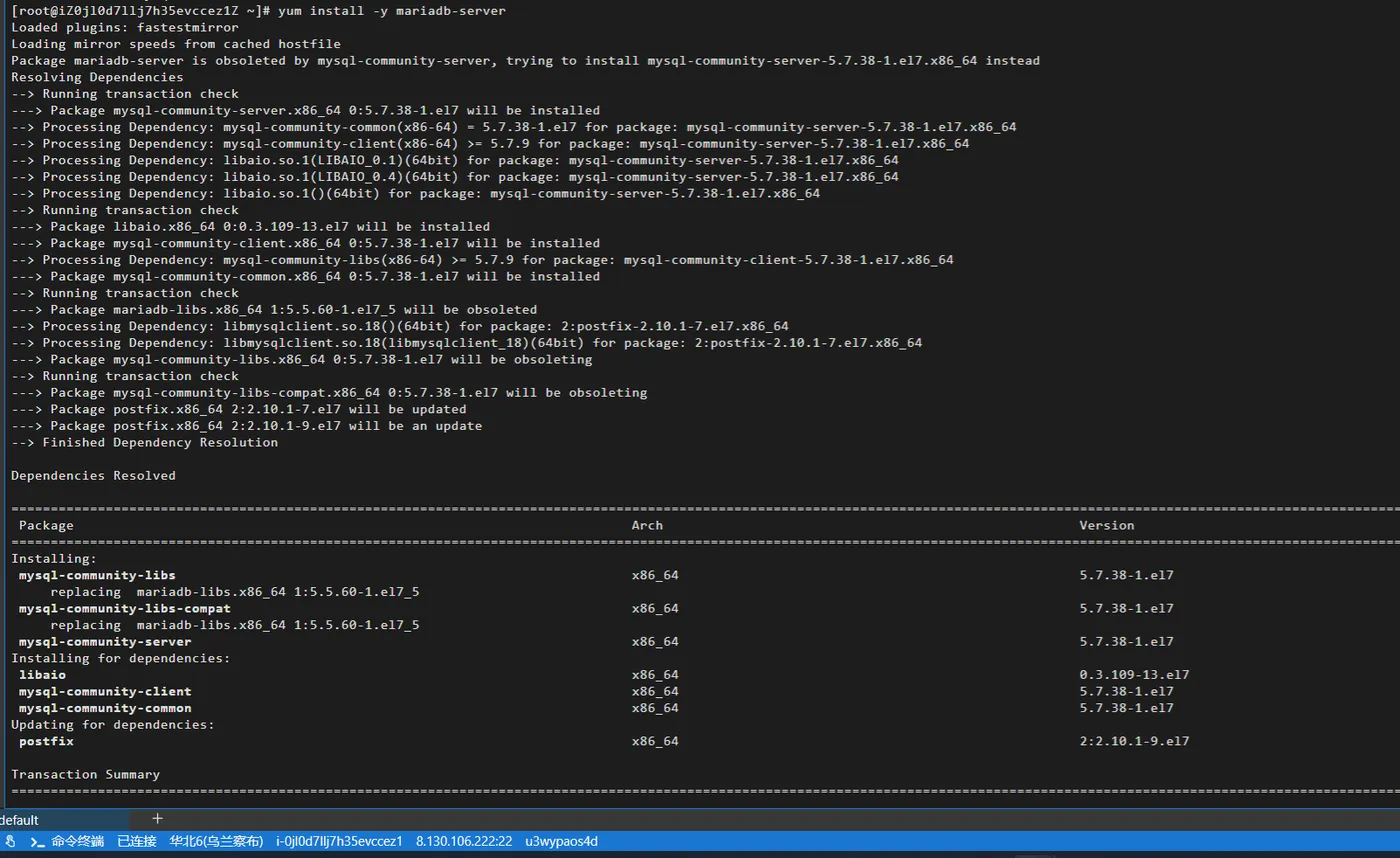Click the 命令终端 status bar label

[x=78, y=841]
